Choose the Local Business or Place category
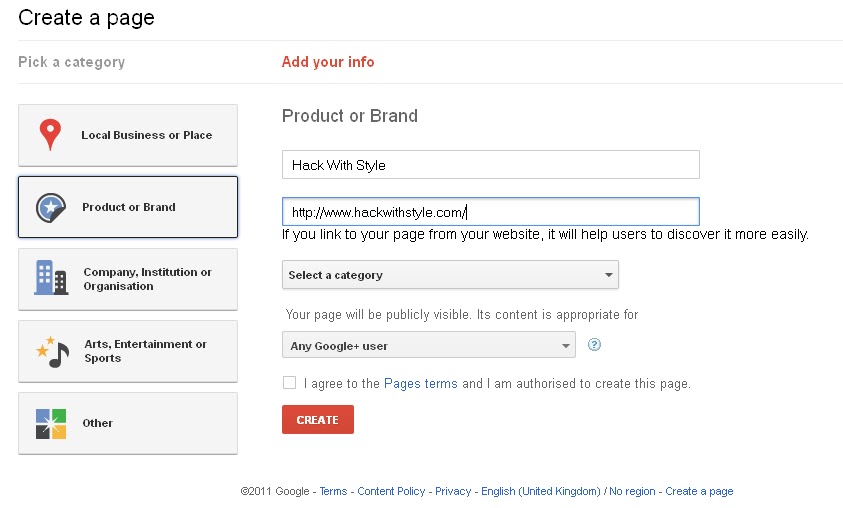This screenshot has width=843, height=508. point(128,135)
